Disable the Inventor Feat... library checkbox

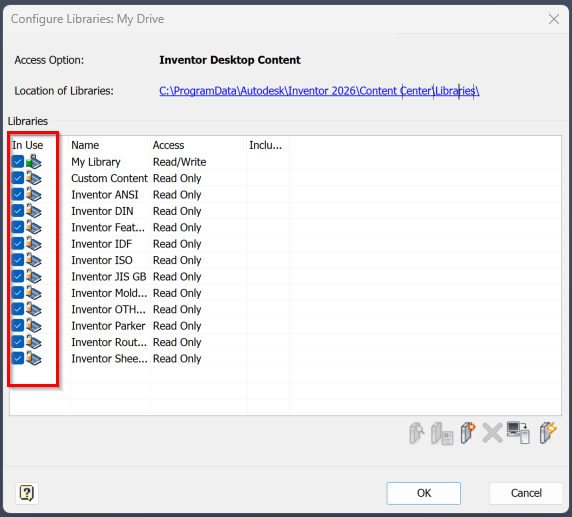[x=18, y=227]
